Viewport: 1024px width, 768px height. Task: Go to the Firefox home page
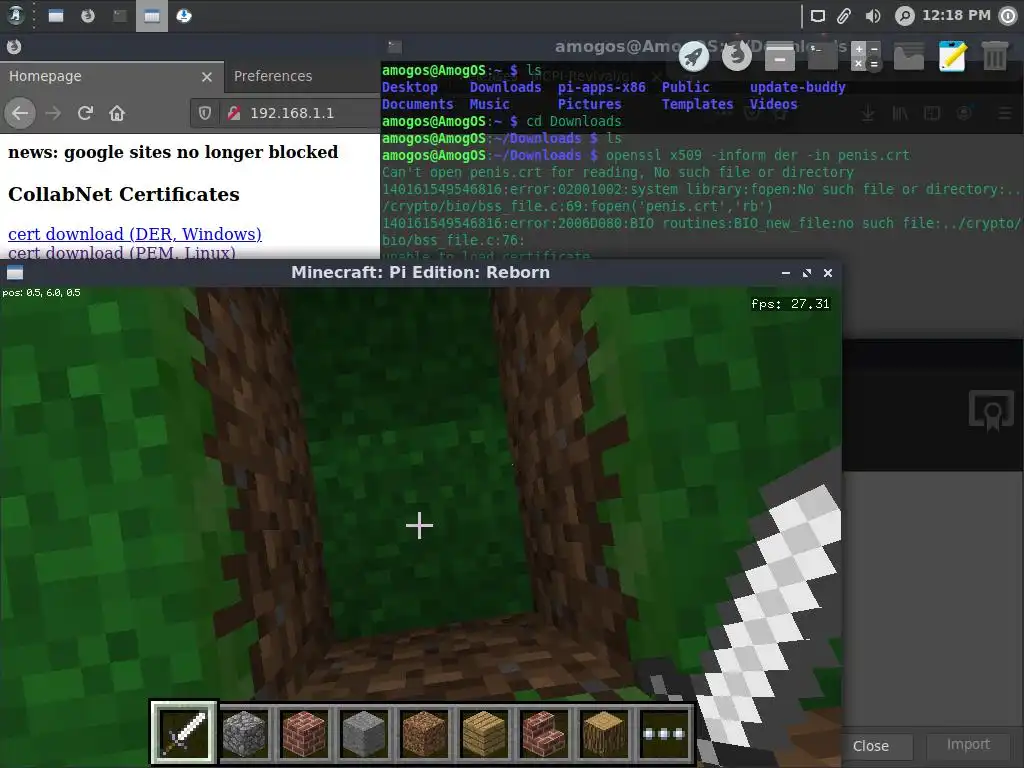(117, 113)
